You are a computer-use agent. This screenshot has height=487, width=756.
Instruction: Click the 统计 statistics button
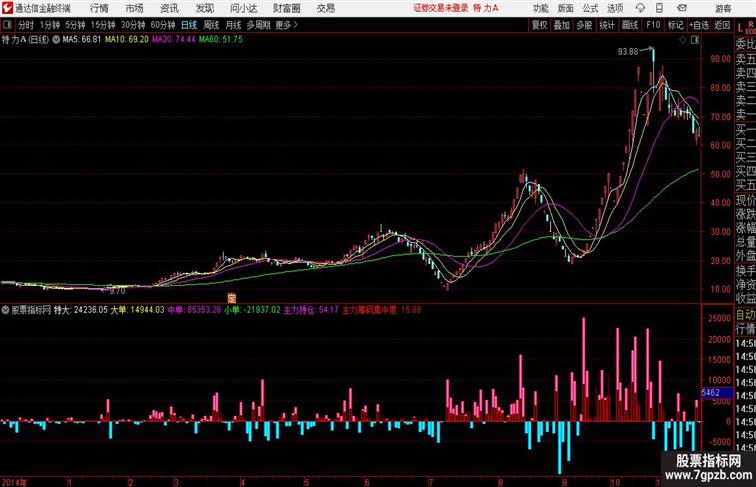click(x=607, y=25)
